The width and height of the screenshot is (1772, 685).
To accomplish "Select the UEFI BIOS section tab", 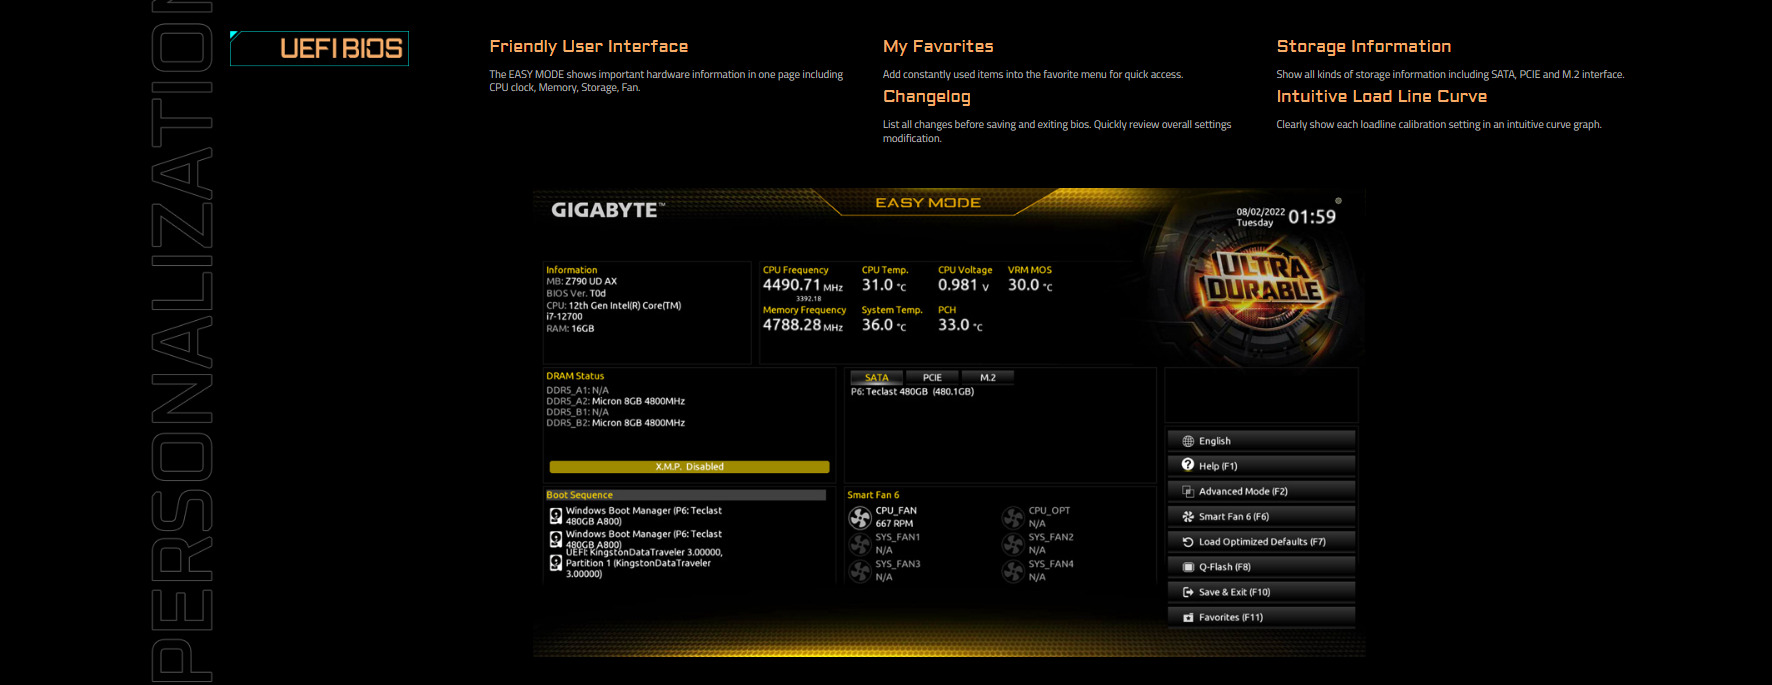I will pyautogui.click(x=320, y=48).
